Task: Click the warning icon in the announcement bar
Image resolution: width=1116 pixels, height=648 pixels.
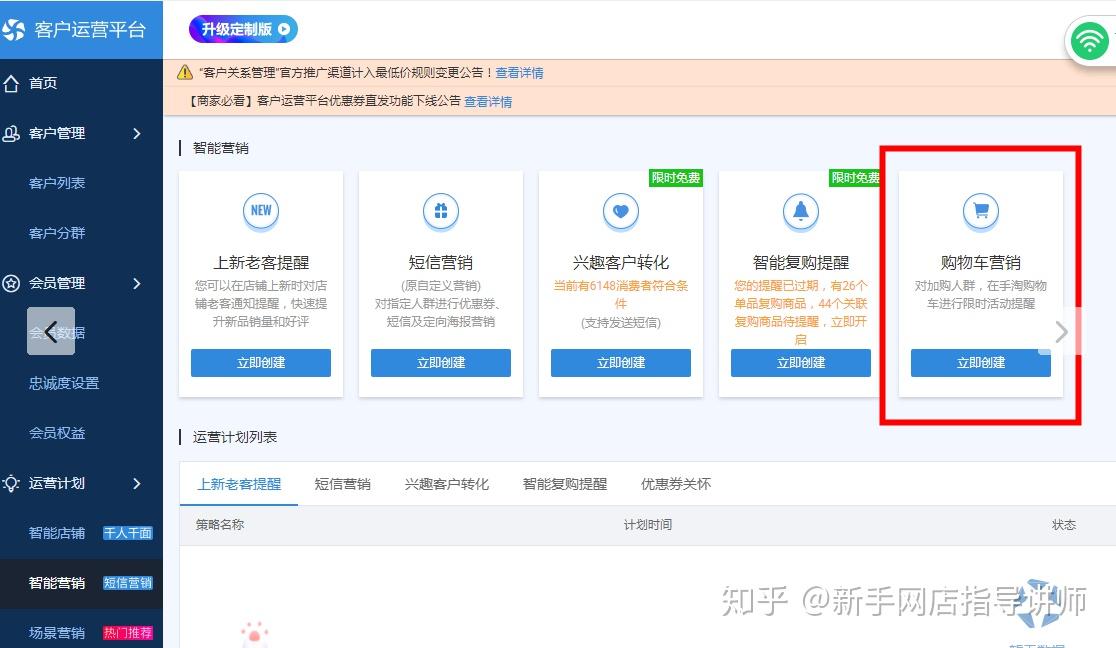Action: tap(185, 72)
